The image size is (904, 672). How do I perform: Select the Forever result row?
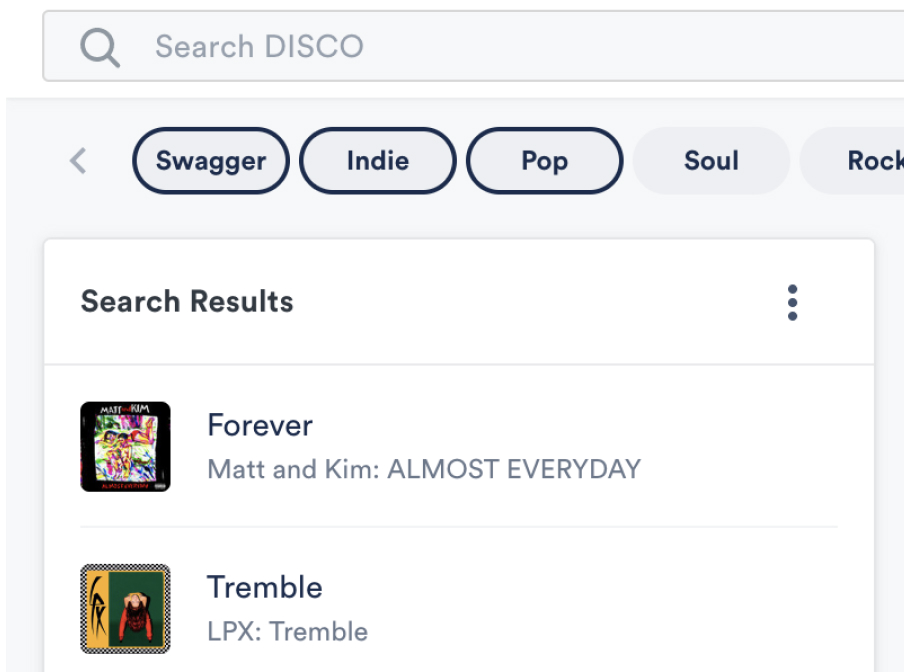pyautogui.click(x=459, y=446)
